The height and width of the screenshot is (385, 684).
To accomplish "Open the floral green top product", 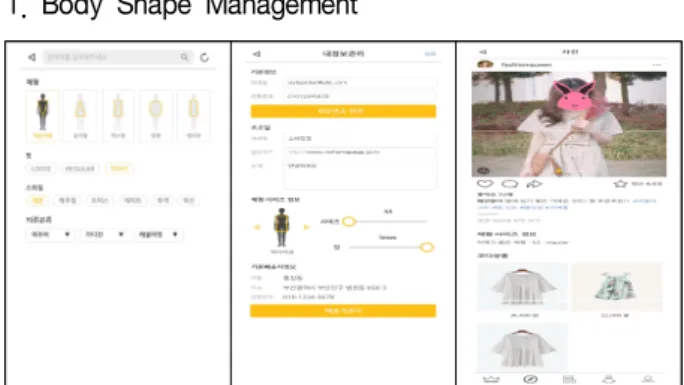I will tap(617, 287).
